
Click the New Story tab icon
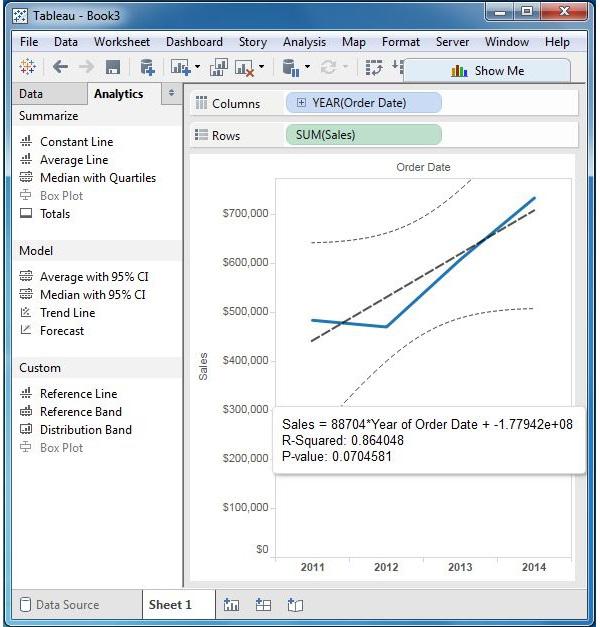click(x=295, y=604)
